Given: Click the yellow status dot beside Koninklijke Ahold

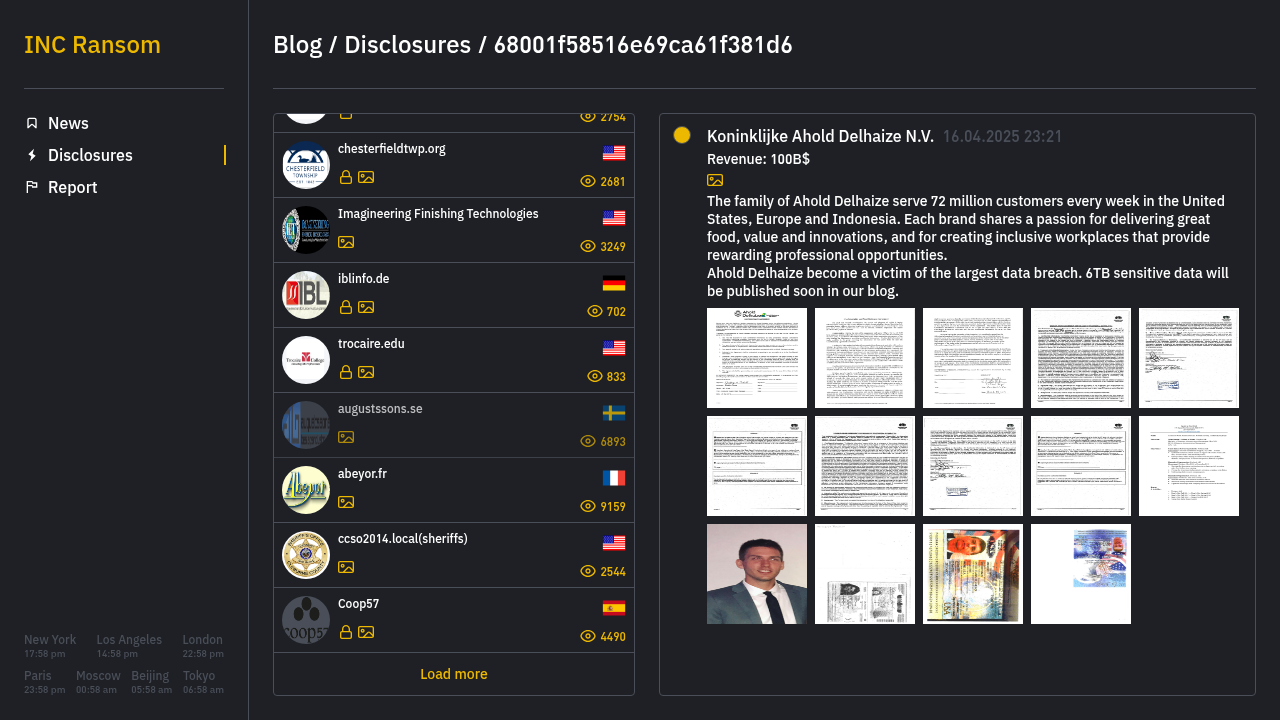Looking at the screenshot, I should (682, 135).
